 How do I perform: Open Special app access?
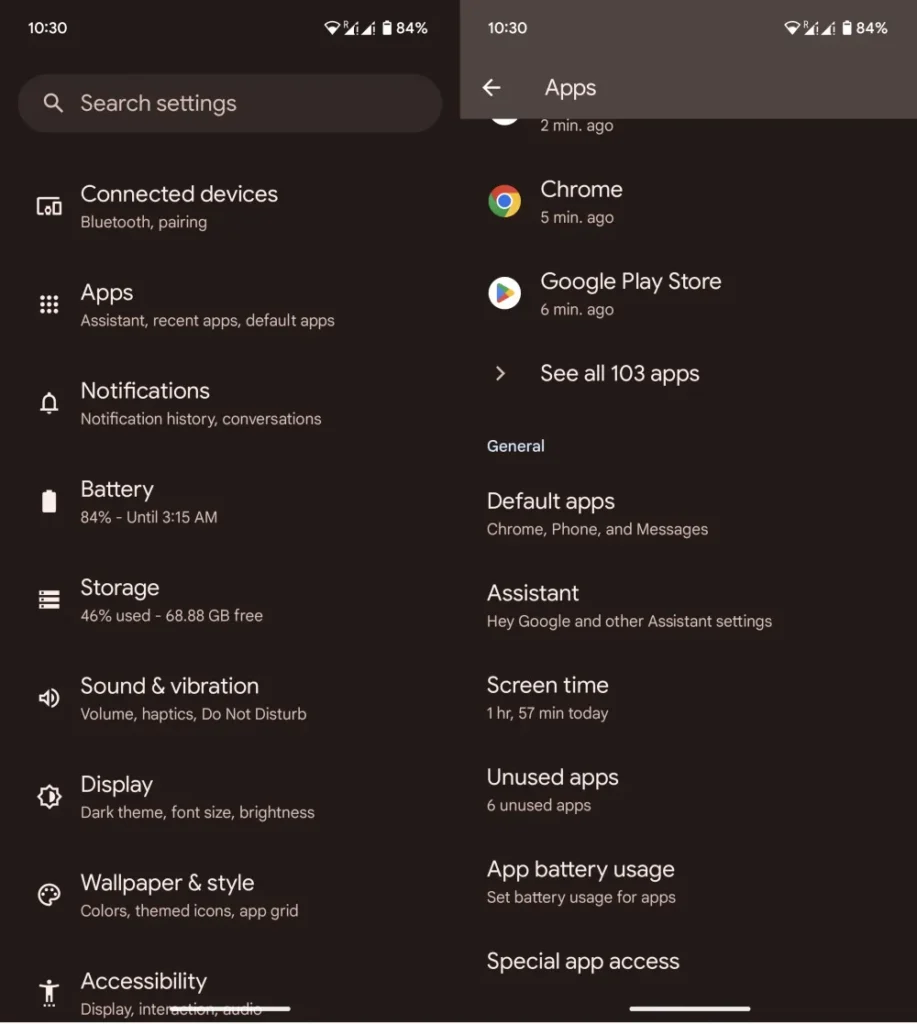(x=583, y=962)
